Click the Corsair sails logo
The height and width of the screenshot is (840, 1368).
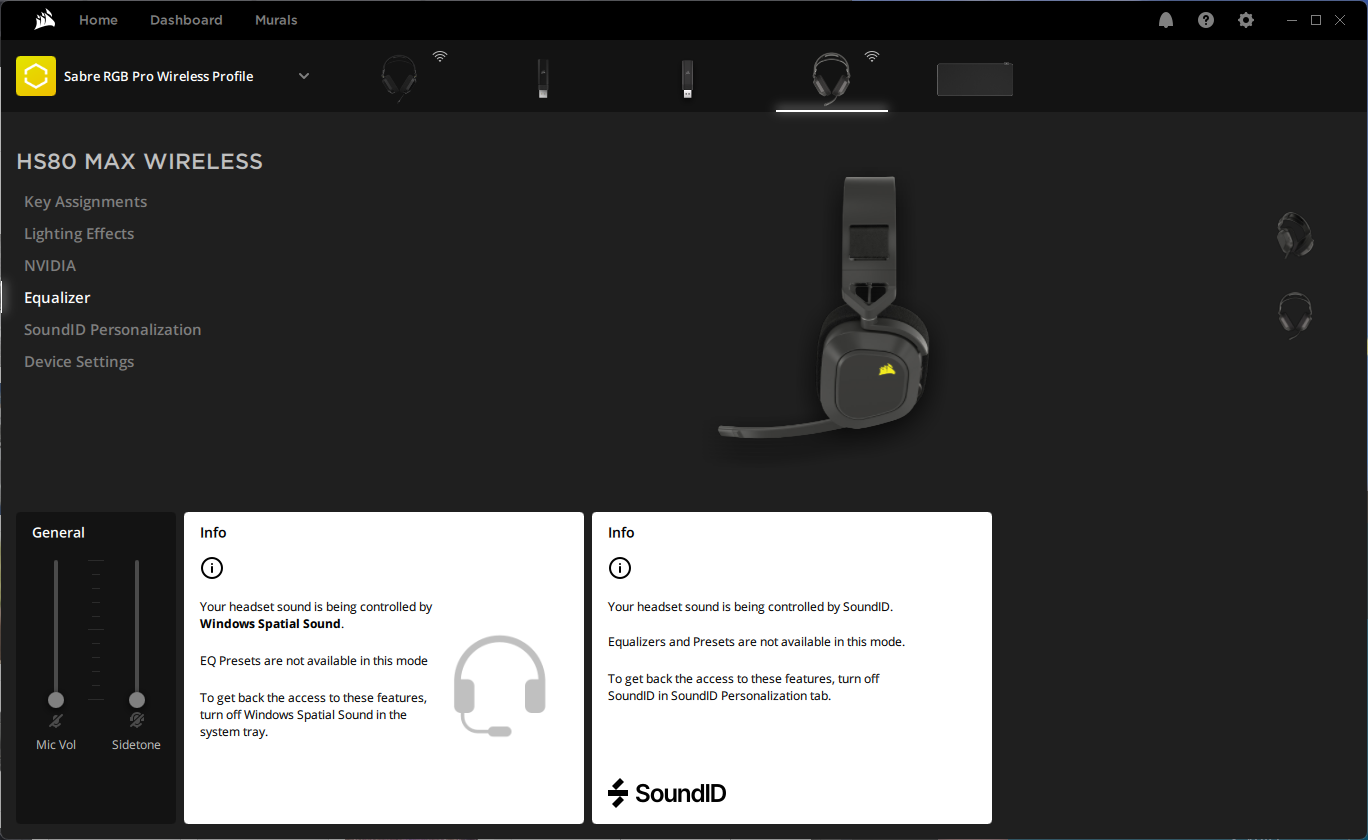point(44,20)
